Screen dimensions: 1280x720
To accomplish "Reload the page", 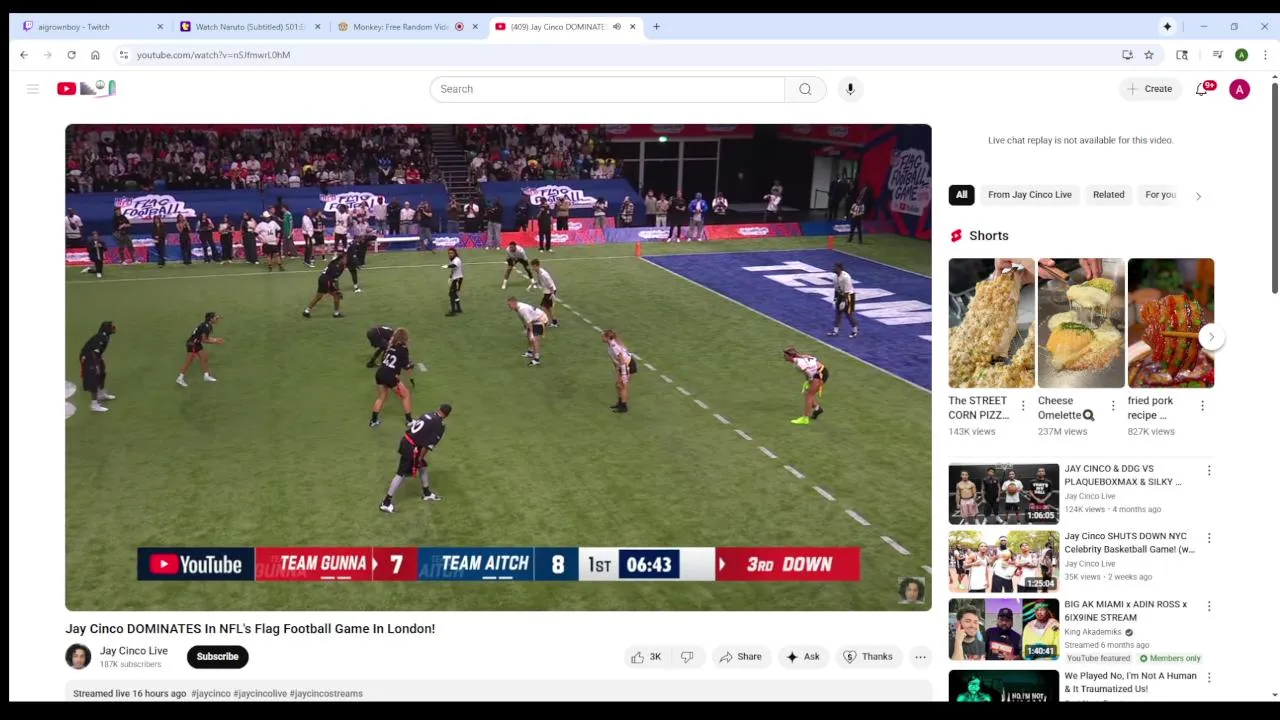I will 71,55.
